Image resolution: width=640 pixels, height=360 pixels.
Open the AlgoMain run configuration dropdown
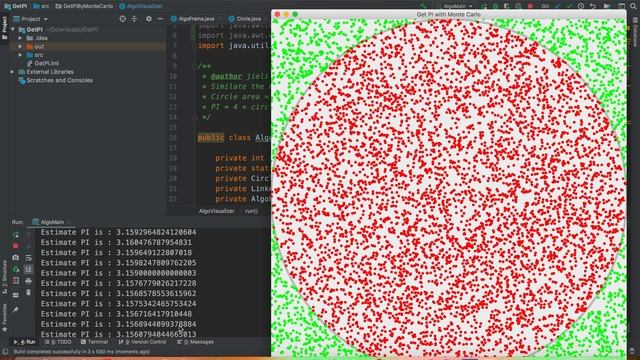click(x=454, y=6)
